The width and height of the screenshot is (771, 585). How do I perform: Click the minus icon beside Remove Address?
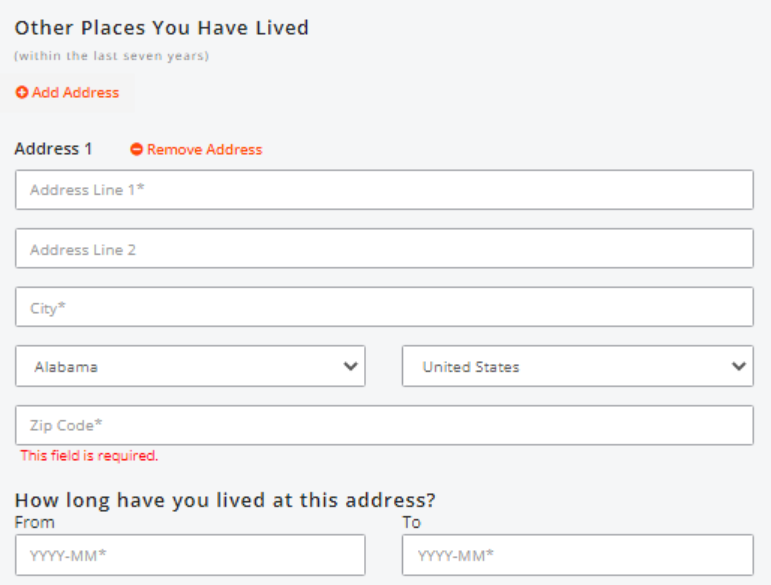[x=136, y=149]
